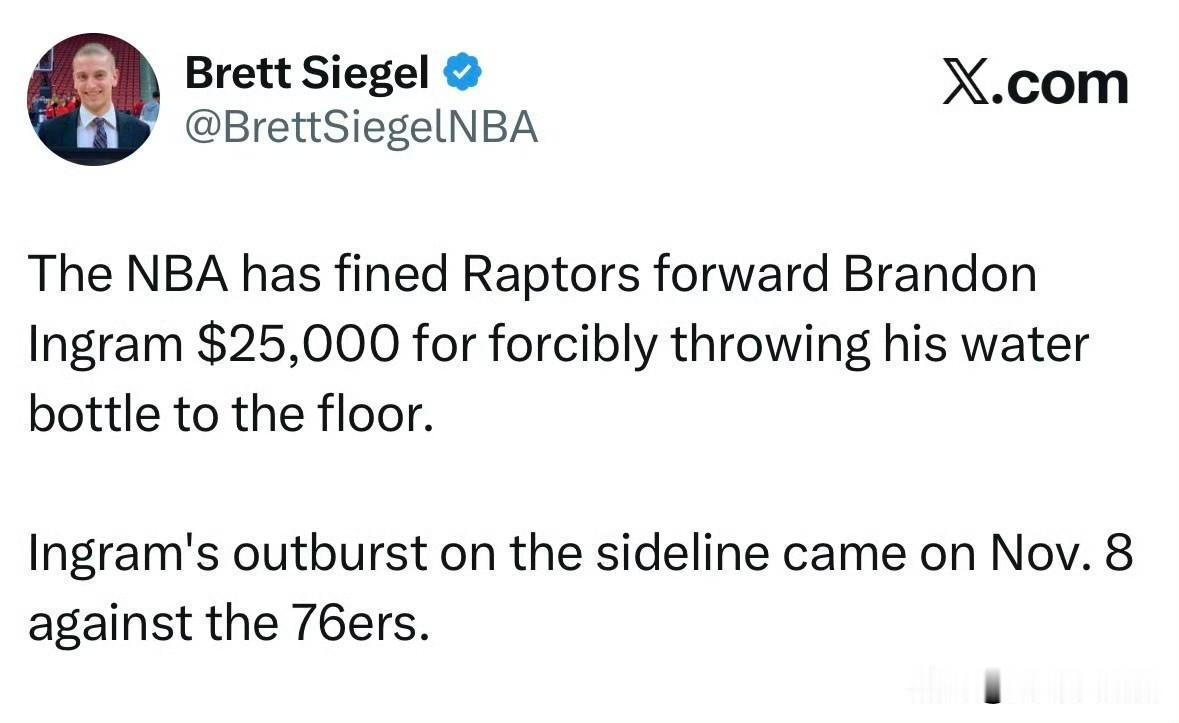
Task: Click the "bottle to the floor." line
Action: click(231, 415)
